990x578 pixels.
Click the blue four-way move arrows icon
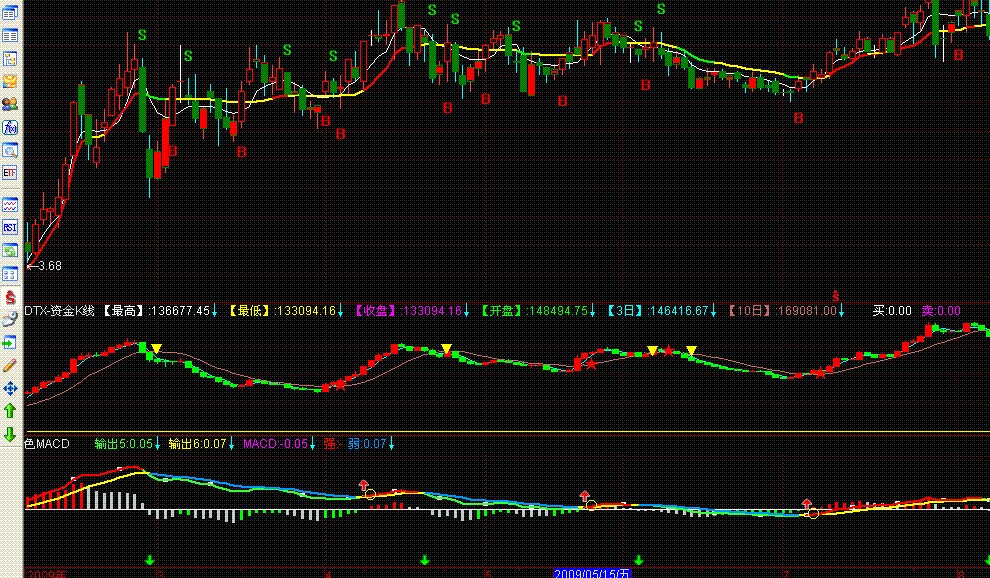[10, 388]
